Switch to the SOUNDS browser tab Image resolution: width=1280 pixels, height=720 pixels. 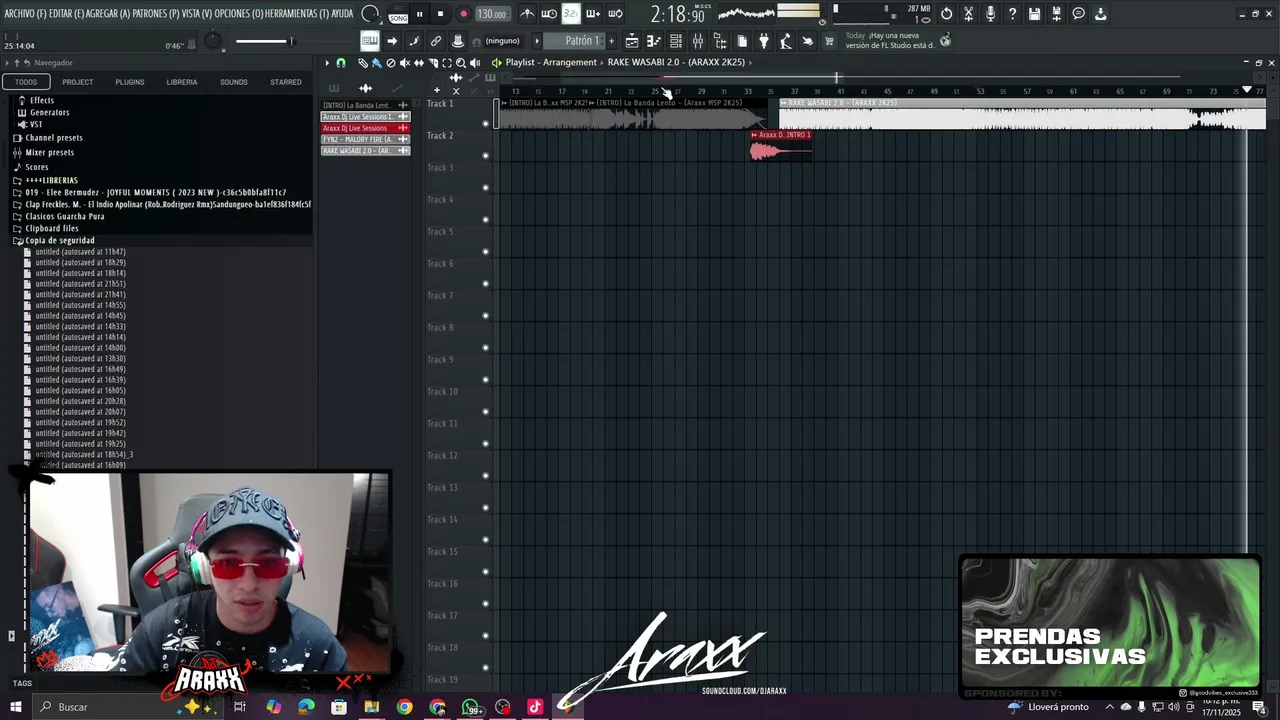(x=233, y=82)
